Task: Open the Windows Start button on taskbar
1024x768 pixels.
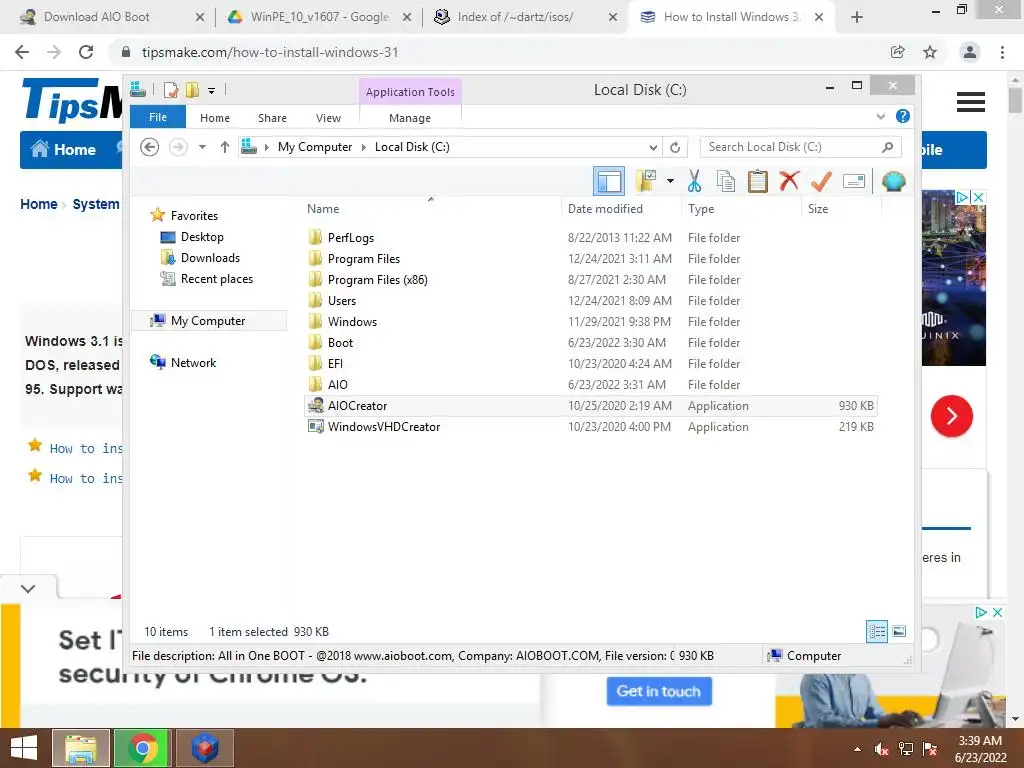Action: [24, 748]
